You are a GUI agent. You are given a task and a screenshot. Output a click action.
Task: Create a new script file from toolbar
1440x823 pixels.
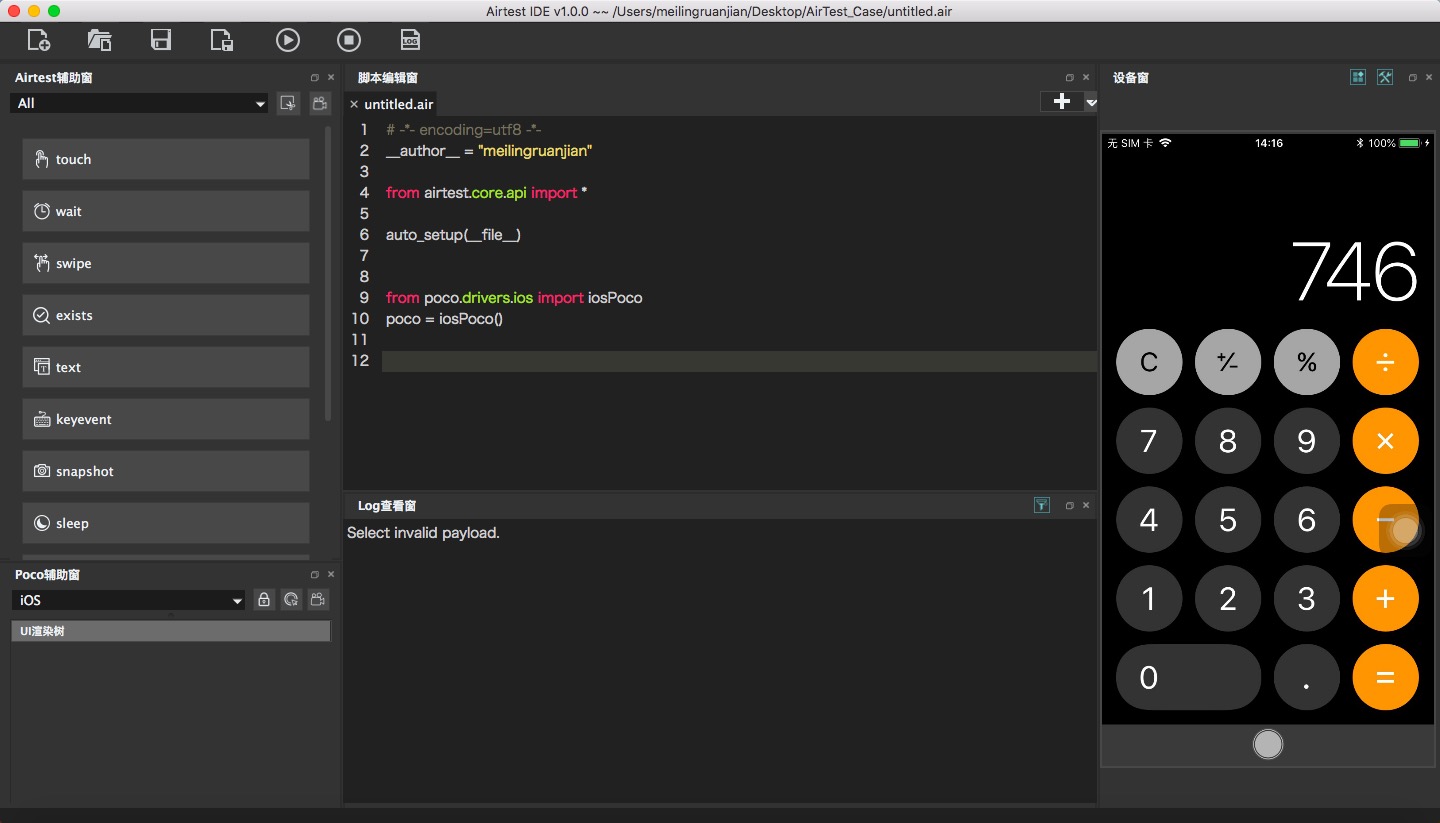tap(39, 40)
